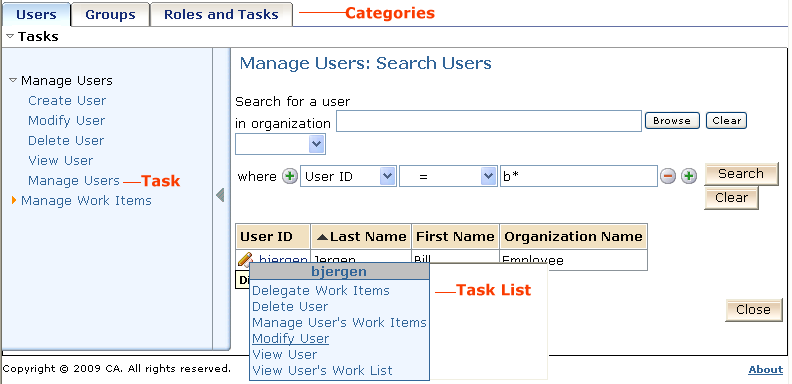Collapse the Manage Users tree node
The width and height of the screenshot is (792, 384).
(x=13, y=80)
